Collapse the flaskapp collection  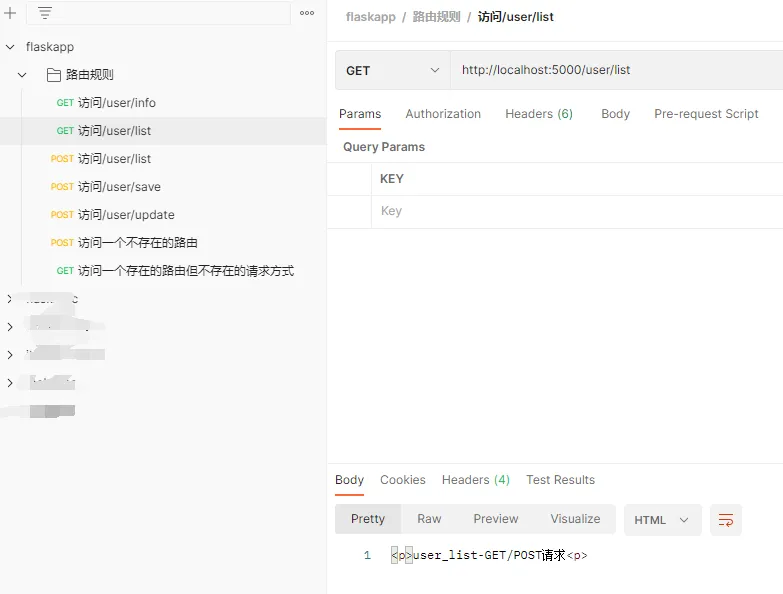(x=10, y=47)
